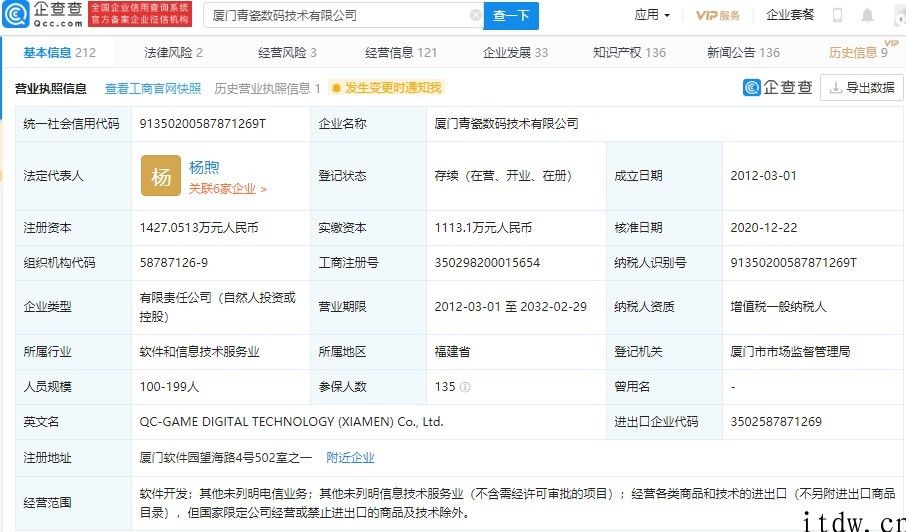The width and height of the screenshot is (906, 532).
Task: Click region value 福建省
Action: (452, 351)
